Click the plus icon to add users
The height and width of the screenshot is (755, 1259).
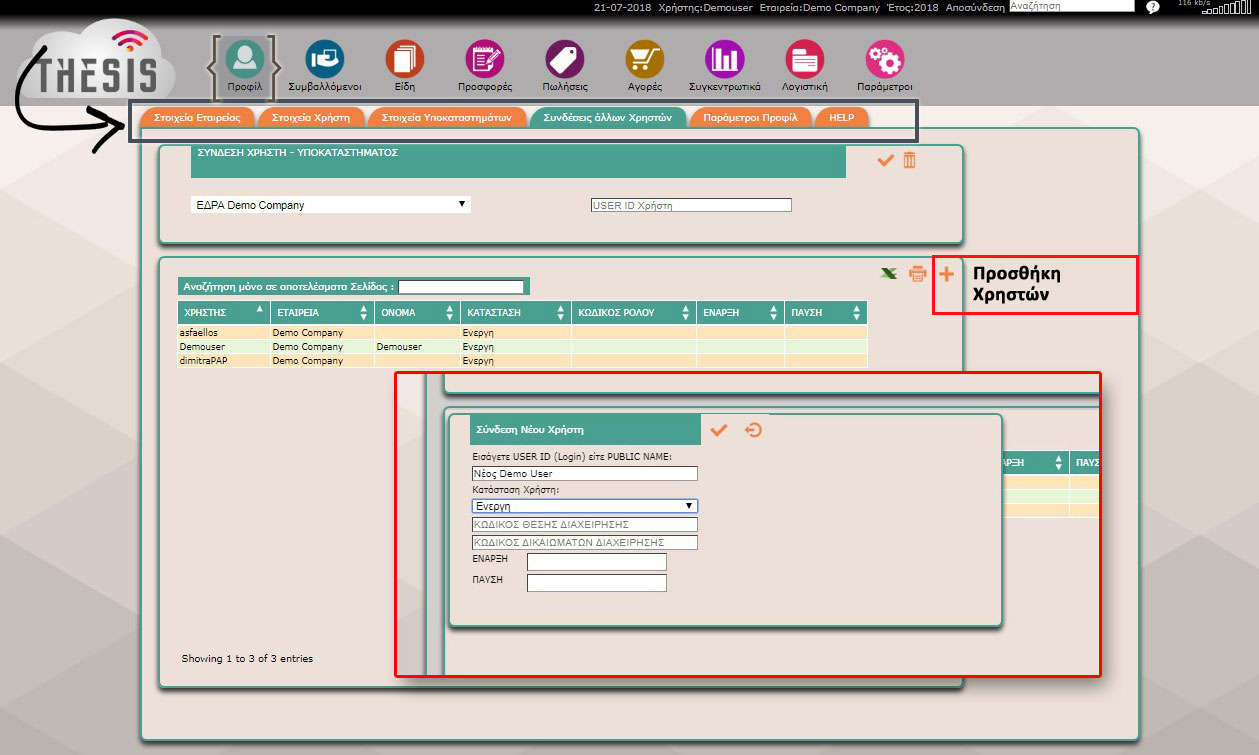point(946,274)
